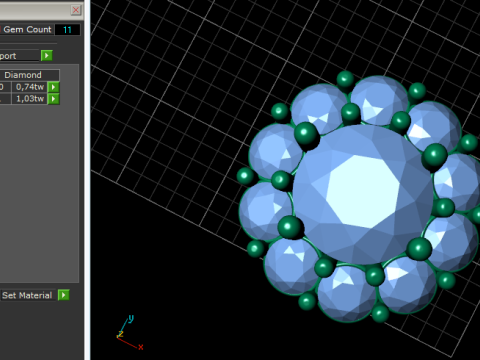
Task: Click the Gem Count value 11
Action: 67,30
